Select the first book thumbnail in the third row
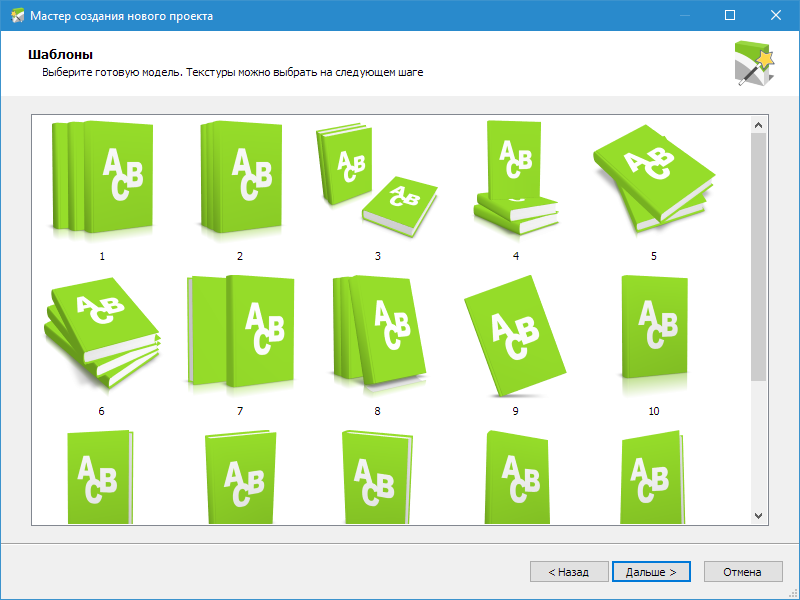Image resolution: width=800 pixels, height=600 pixels. 100,477
